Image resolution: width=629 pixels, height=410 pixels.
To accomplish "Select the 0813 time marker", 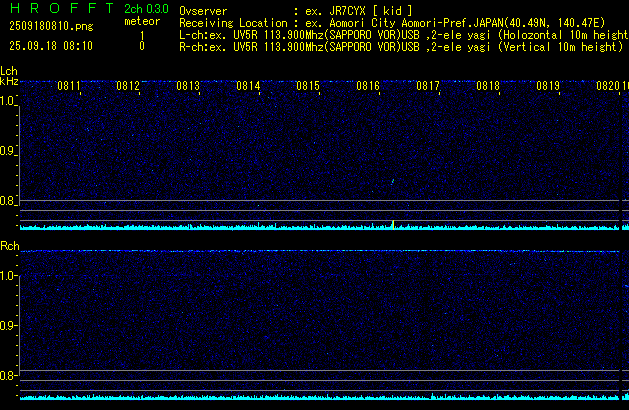I will pyautogui.click(x=188, y=86).
